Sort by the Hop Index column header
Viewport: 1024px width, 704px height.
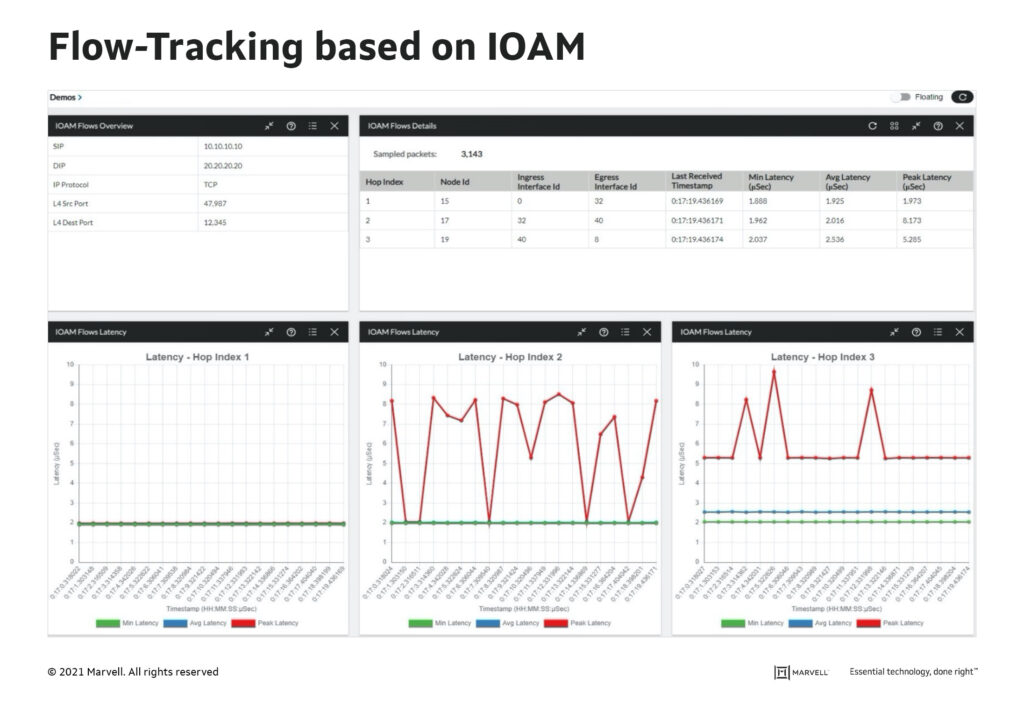pyautogui.click(x=397, y=182)
